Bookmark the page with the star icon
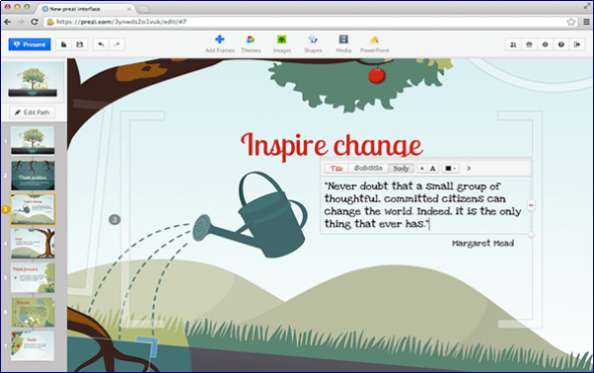This screenshot has width=594, height=373. pyautogui.click(x=571, y=22)
